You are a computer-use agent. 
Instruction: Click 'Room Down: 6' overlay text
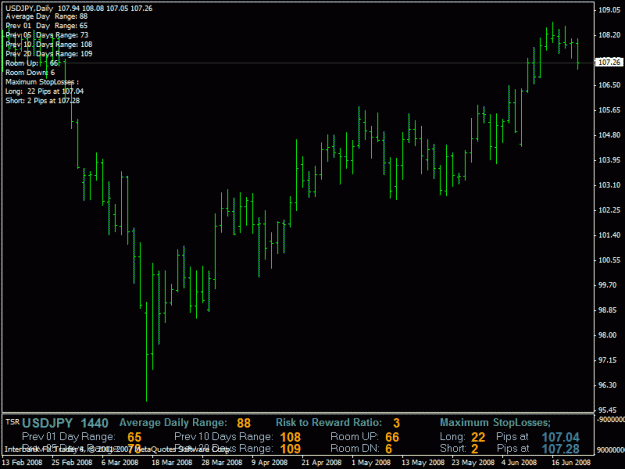(30, 72)
